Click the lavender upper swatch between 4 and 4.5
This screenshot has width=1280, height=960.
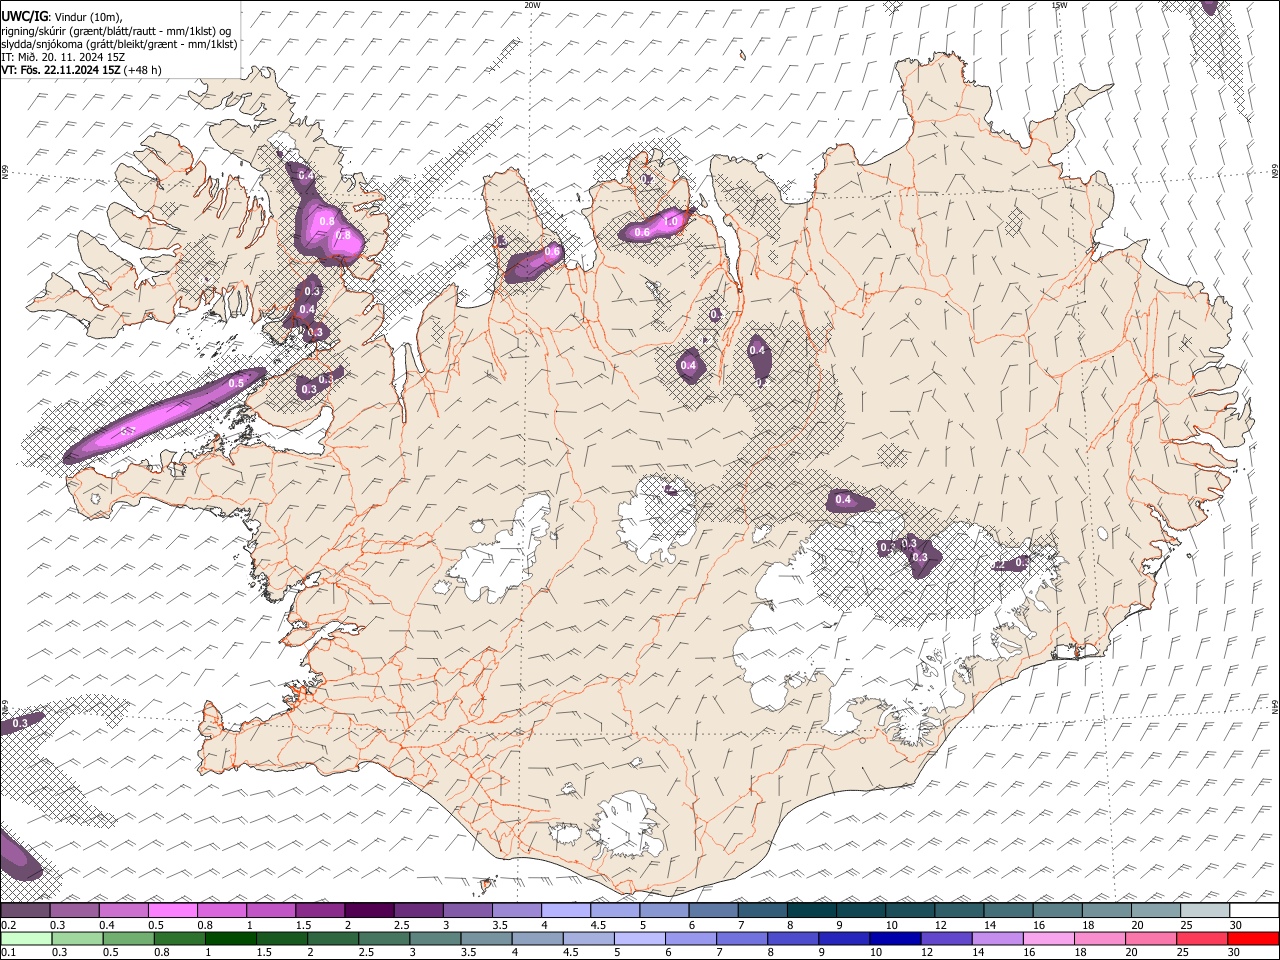pyautogui.click(x=566, y=911)
